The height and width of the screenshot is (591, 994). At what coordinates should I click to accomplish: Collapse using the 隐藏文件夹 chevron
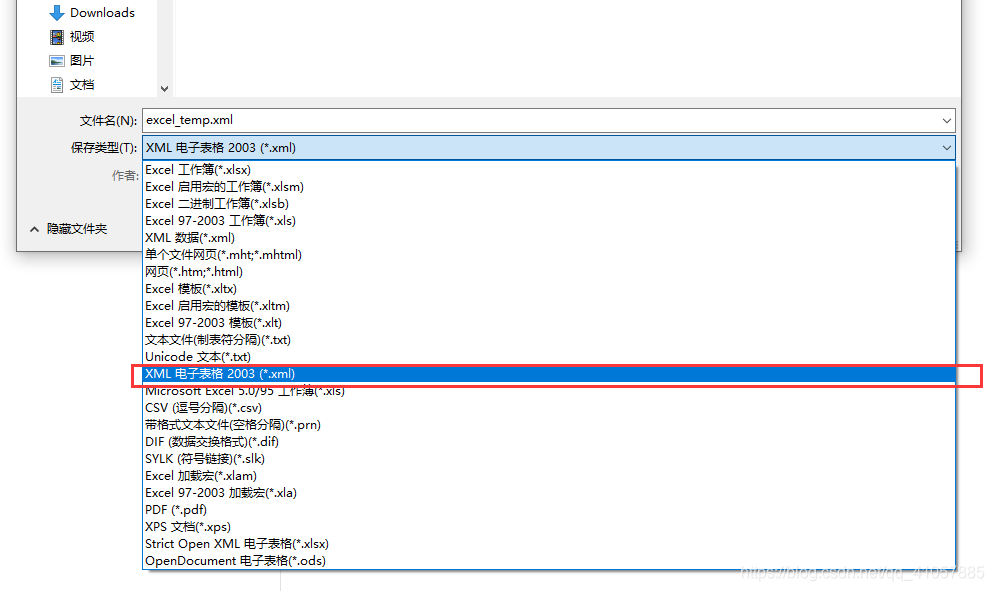(x=34, y=229)
